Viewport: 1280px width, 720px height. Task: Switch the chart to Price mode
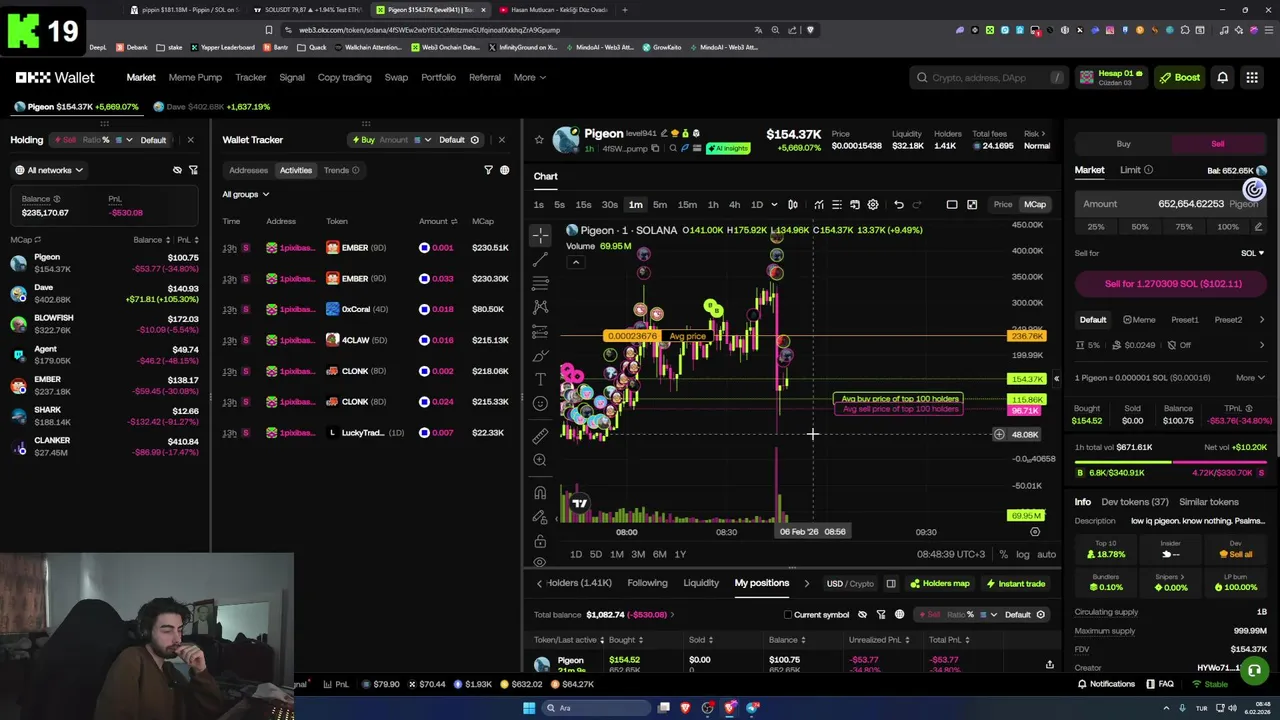(x=1002, y=204)
